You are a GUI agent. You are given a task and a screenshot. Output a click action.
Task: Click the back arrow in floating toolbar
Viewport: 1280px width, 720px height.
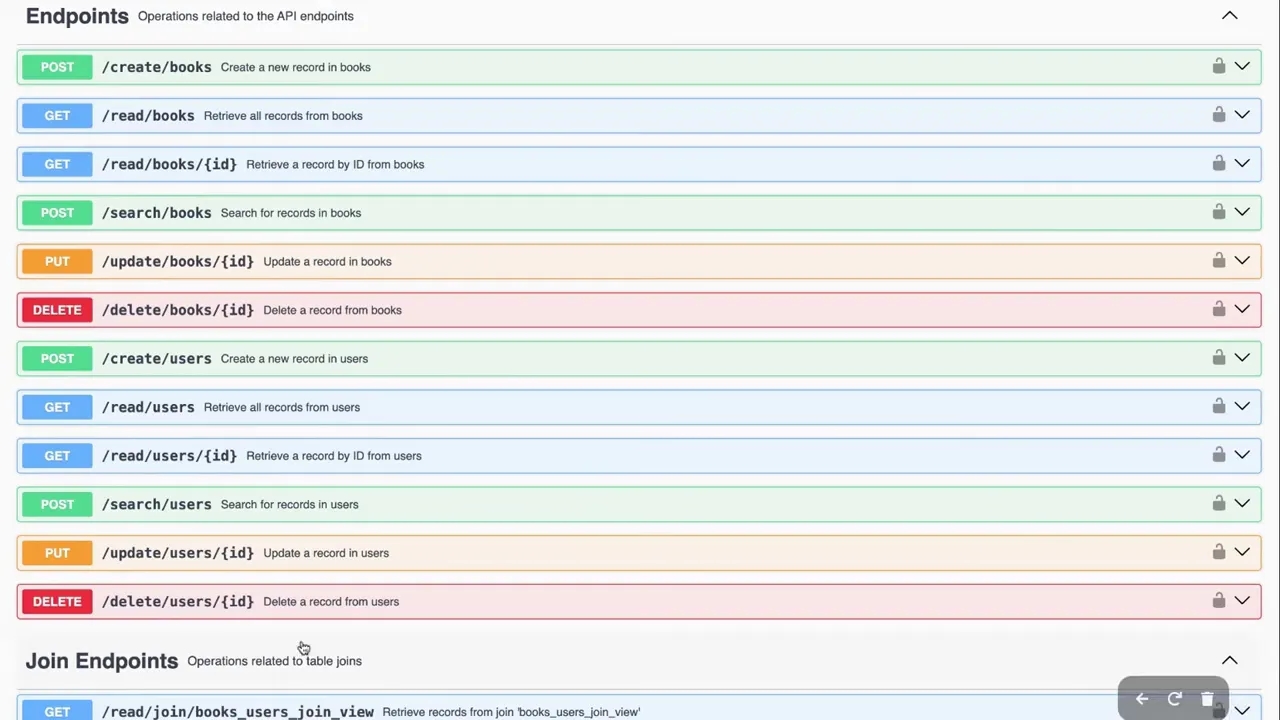(x=1142, y=699)
